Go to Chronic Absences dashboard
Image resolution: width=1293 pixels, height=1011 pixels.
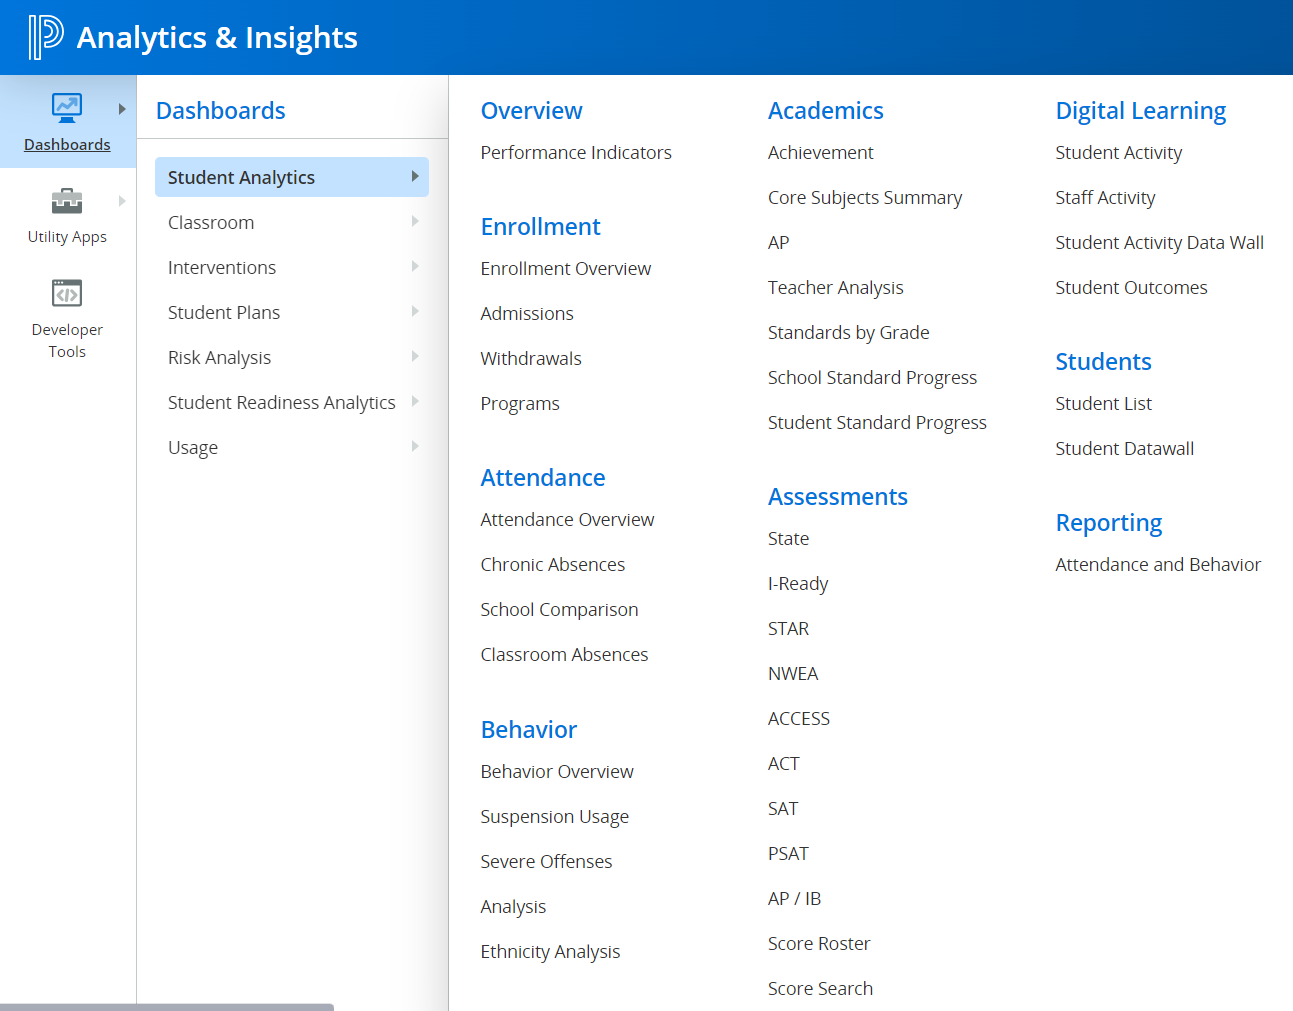(552, 564)
